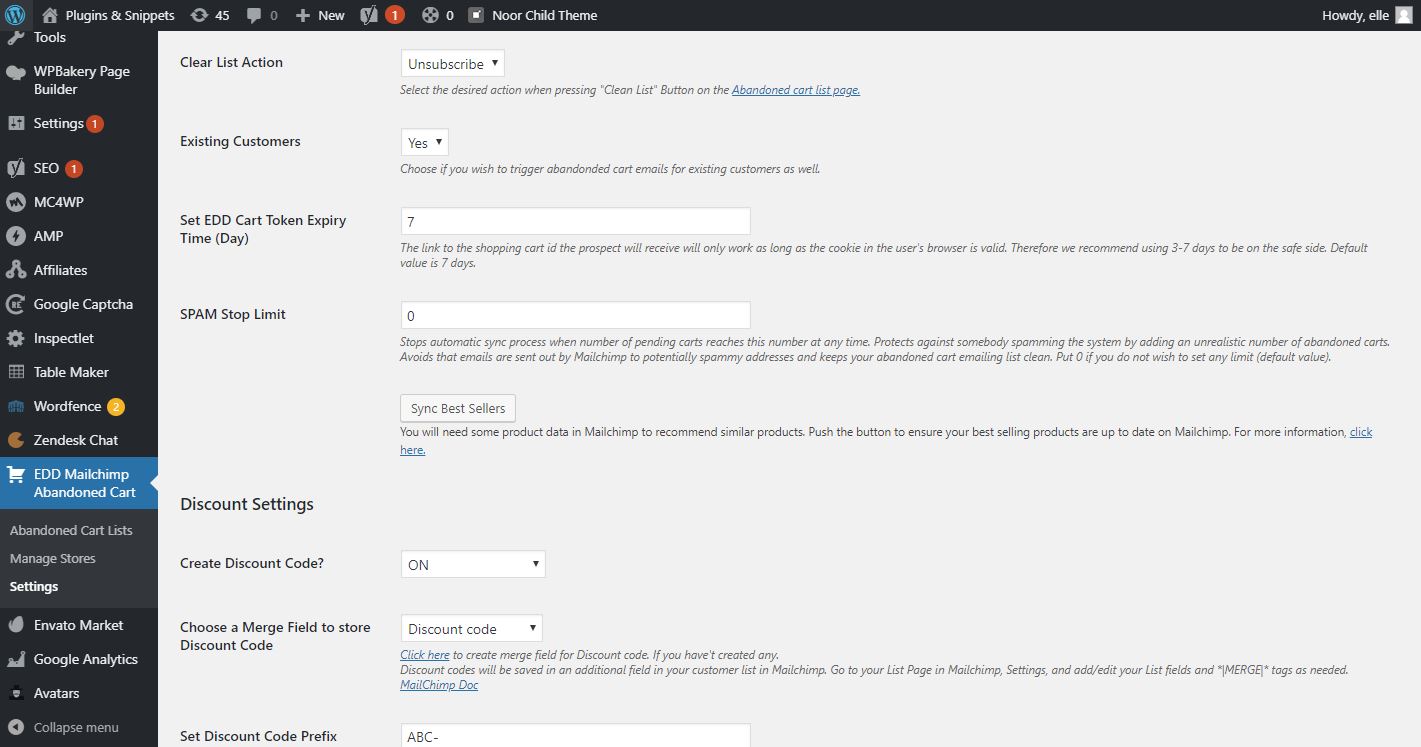
Task: Open the Create Discount Code dropdown
Action: point(473,564)
